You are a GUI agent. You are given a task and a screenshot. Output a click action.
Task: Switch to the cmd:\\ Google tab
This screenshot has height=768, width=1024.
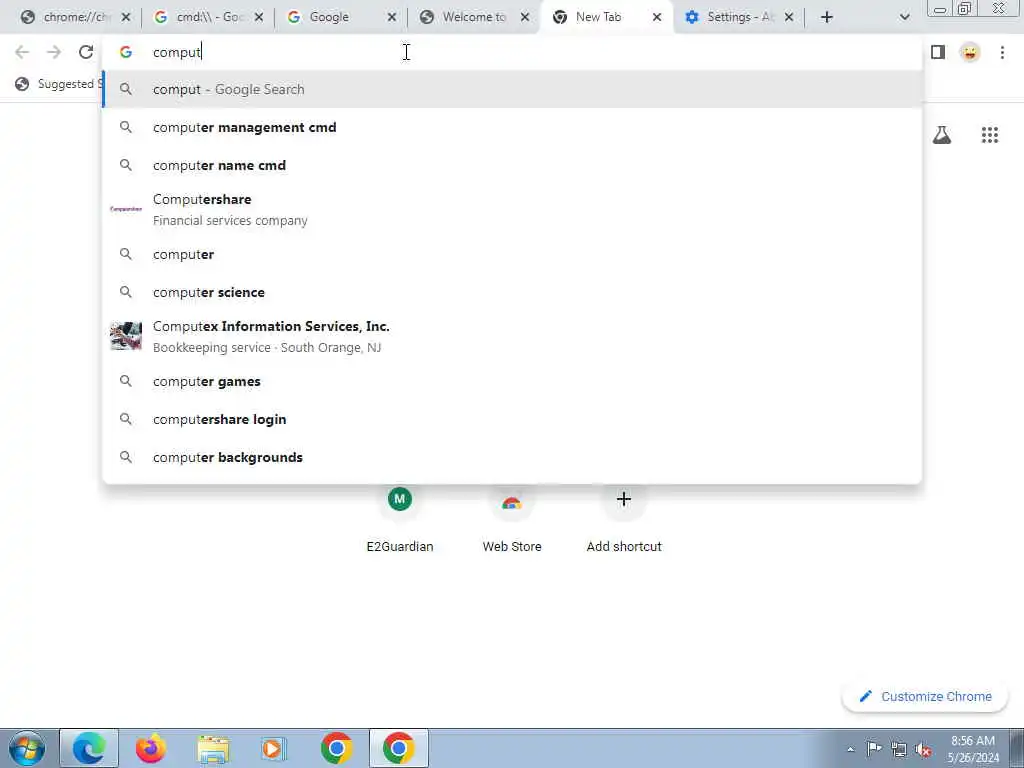[208, 18]
